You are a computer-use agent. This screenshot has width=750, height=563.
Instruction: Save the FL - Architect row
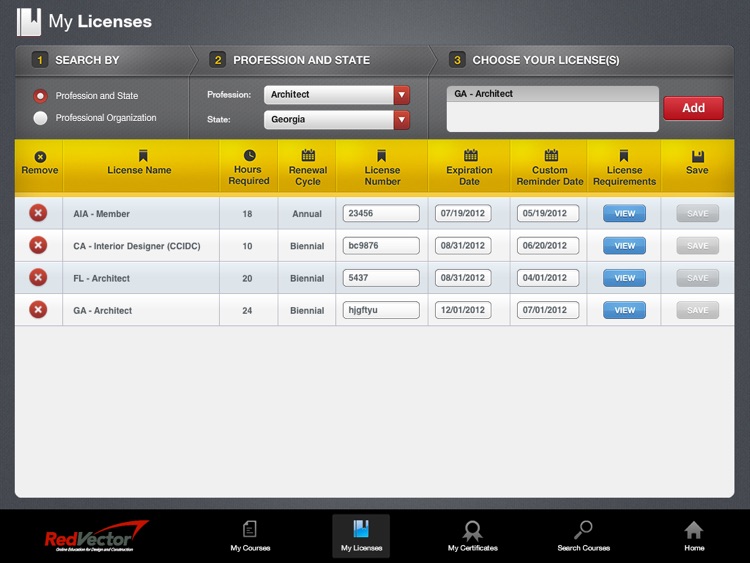(x=697, y=278)
